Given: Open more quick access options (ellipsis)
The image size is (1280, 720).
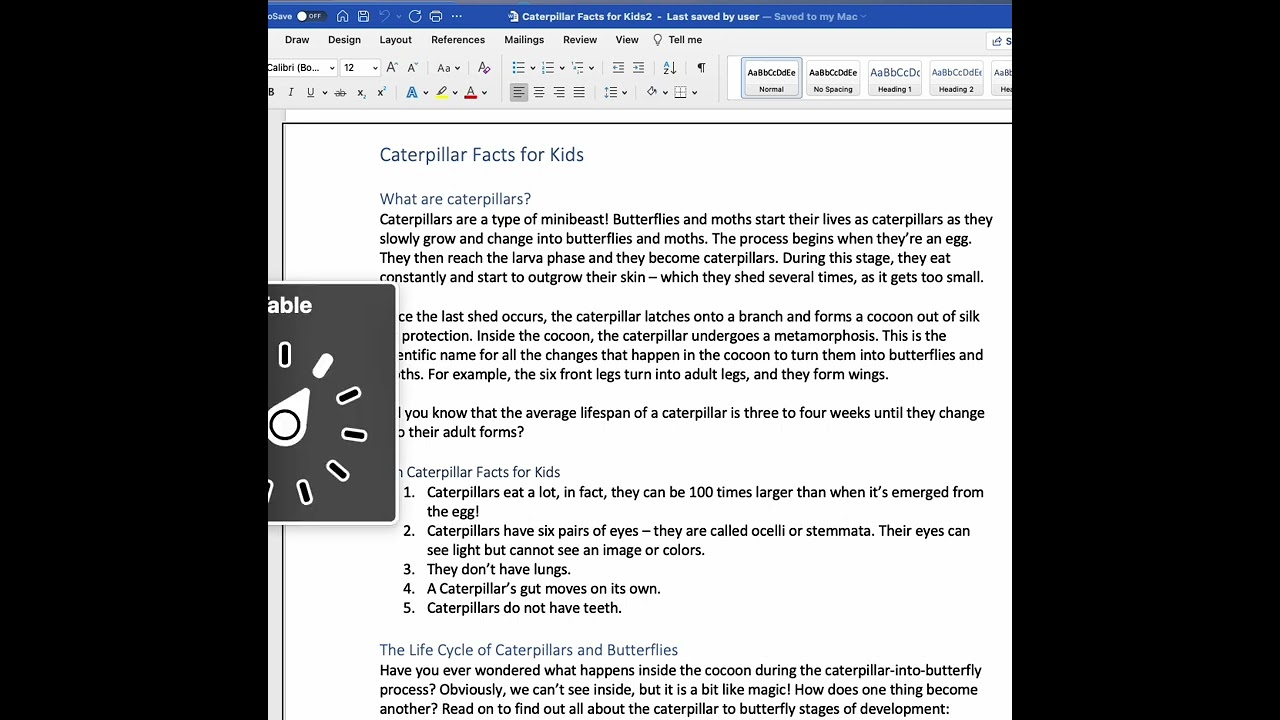Looking at the screenshot, I should (457, 16).
